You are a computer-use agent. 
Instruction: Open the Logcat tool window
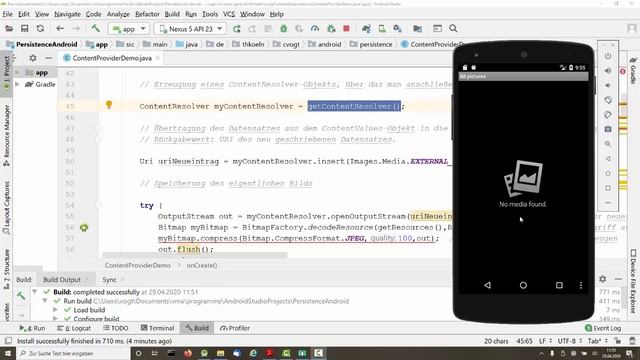click(x=74, y=328)
